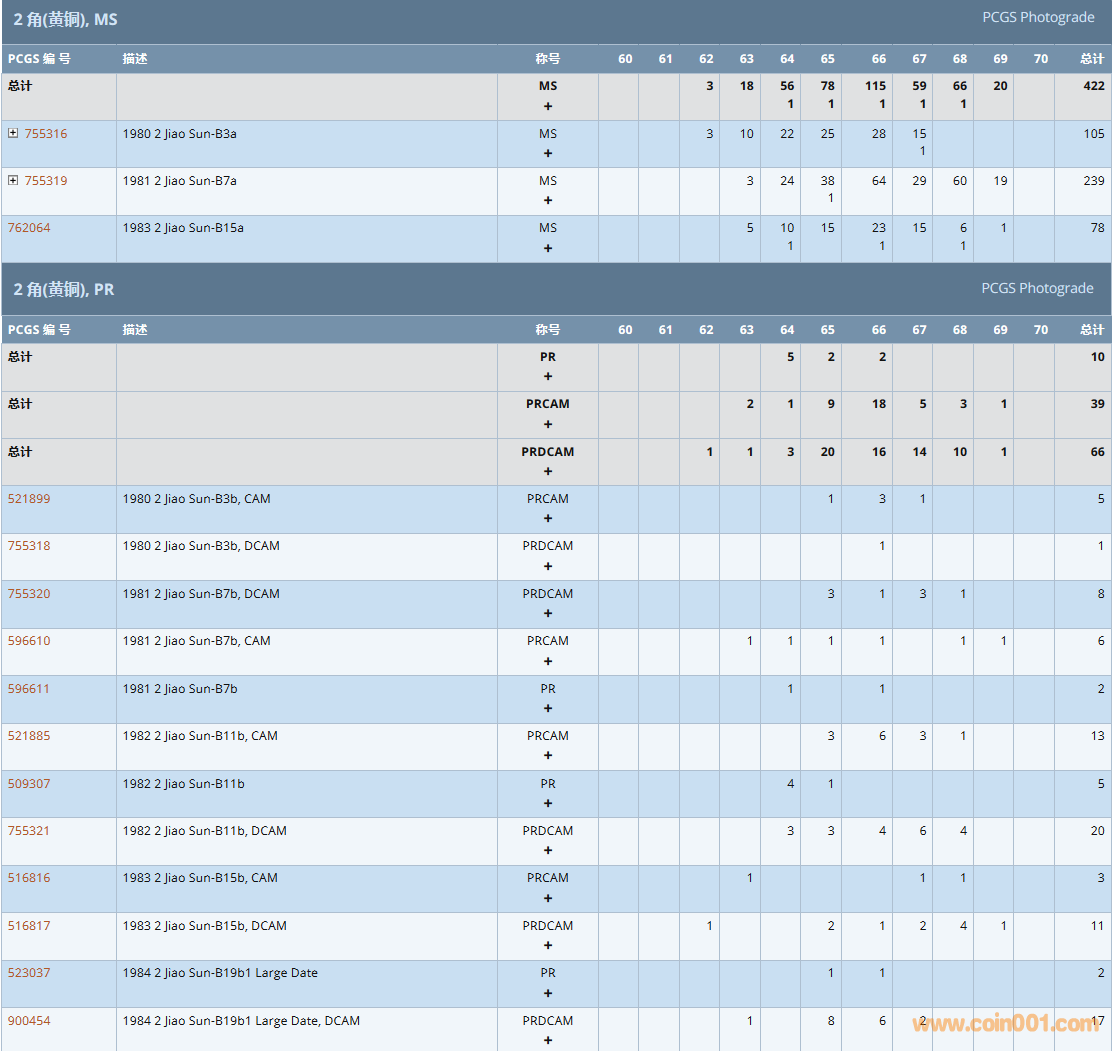
Task: Select the 516817 coin link
Action: click(29, 925)
